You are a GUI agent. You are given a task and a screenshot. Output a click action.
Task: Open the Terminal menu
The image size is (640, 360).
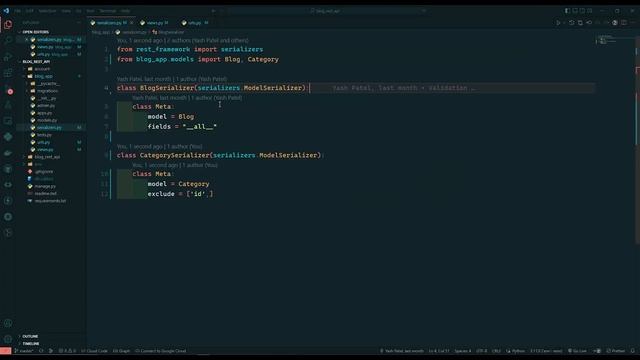(108, 11)
